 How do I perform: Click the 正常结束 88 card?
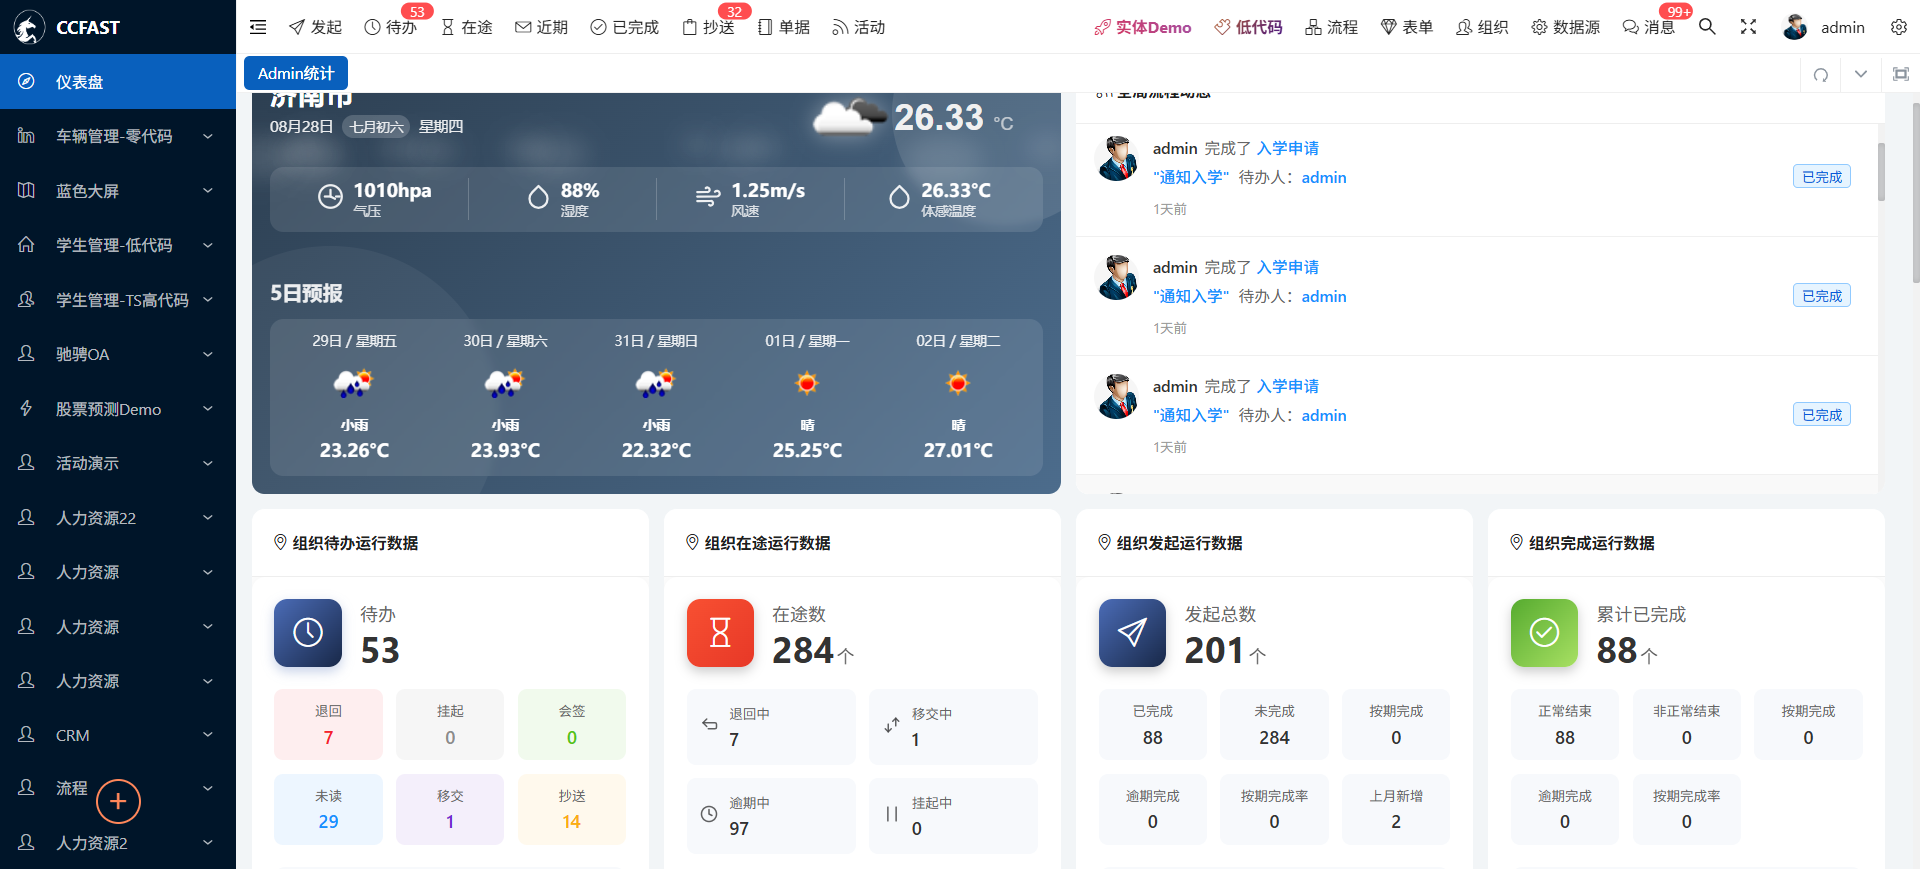1565,724
